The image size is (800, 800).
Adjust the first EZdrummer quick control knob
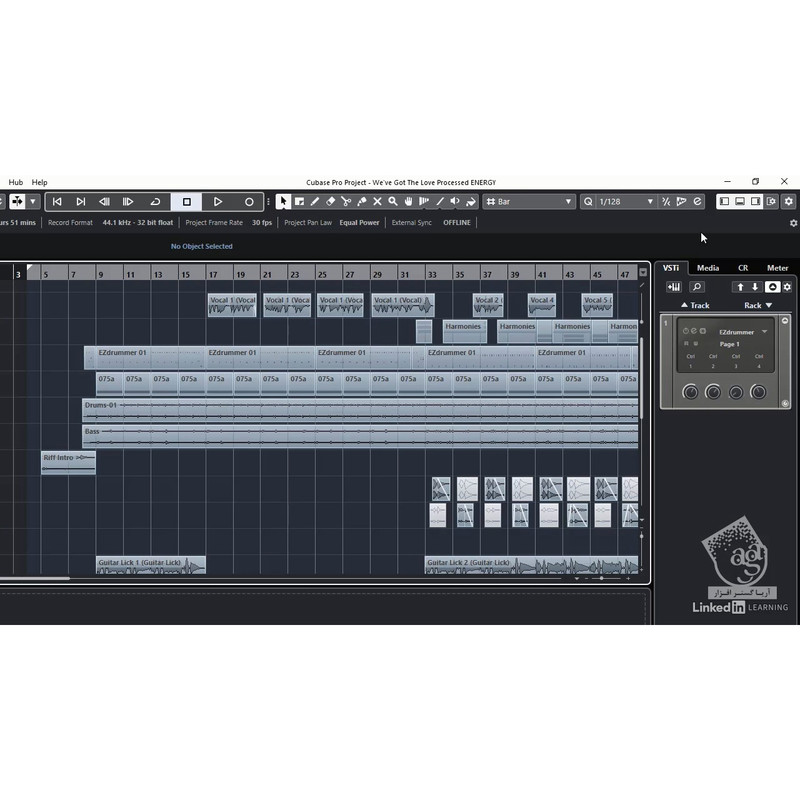pyautogui.click(x=690, y=392)
